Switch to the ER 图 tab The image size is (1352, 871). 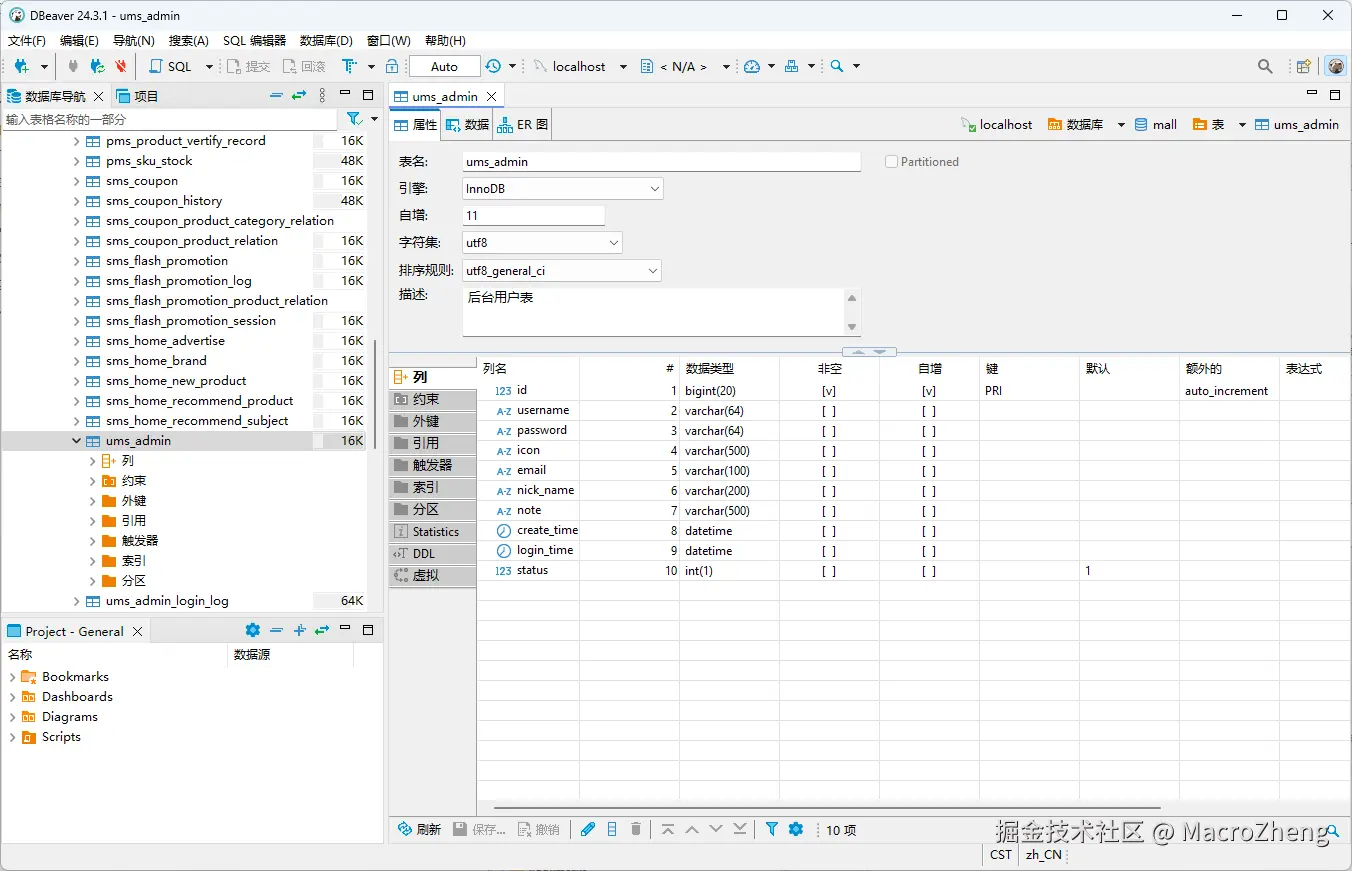pyautogui.click(x=522, y=125)
